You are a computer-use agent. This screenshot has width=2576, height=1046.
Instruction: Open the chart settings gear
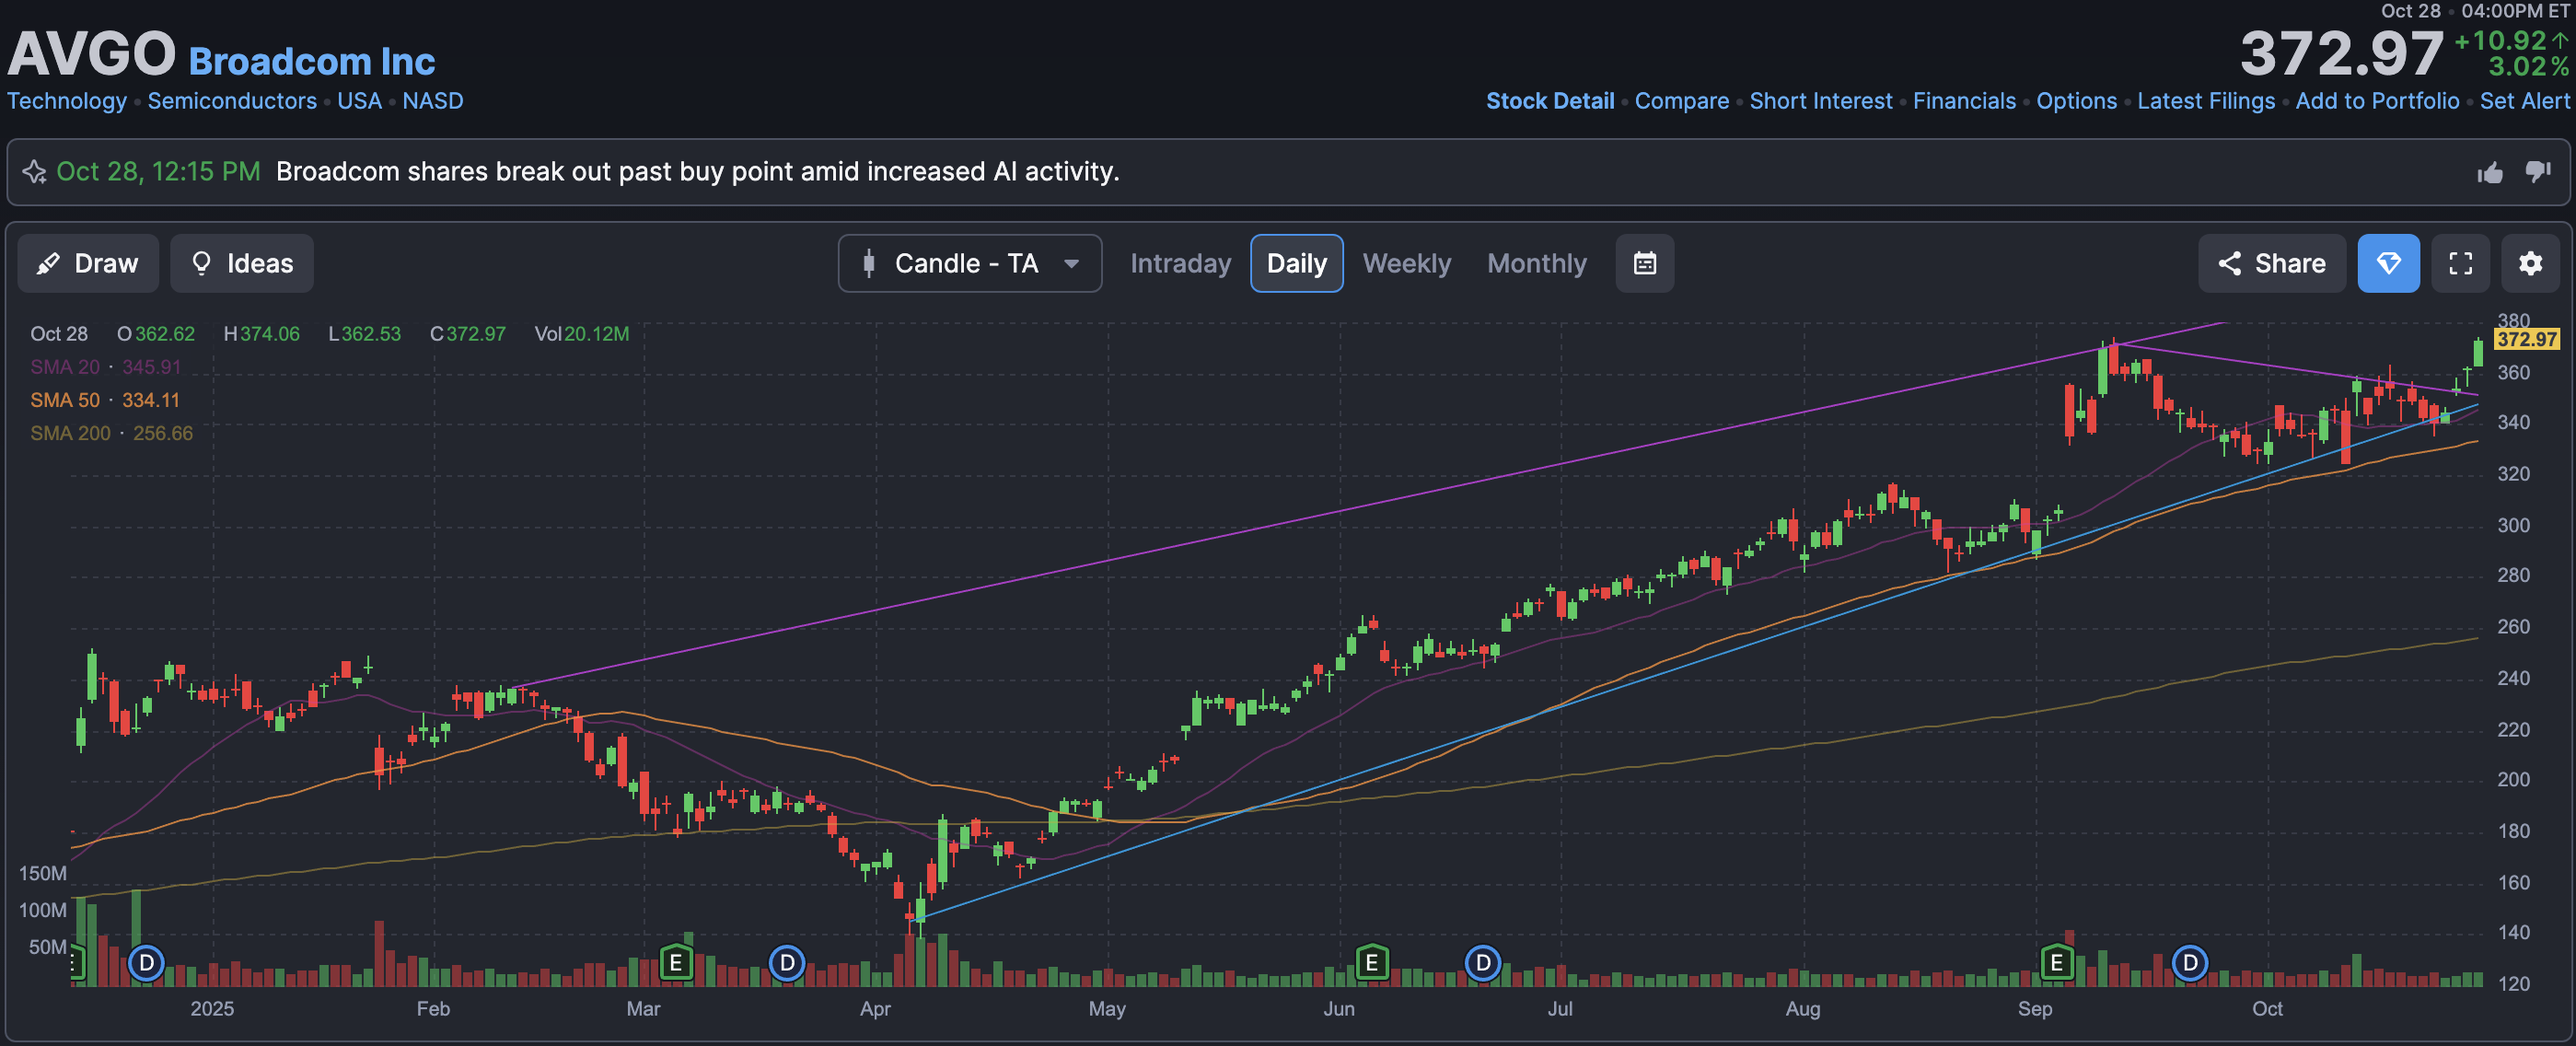tap(2529, 264)
